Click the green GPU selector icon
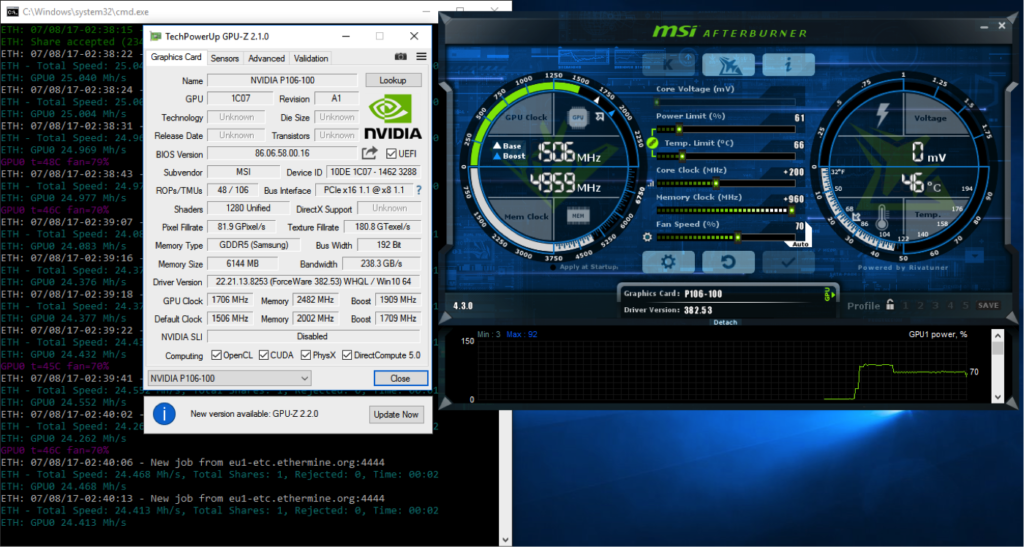The image size is (1024, 547). 829,294
